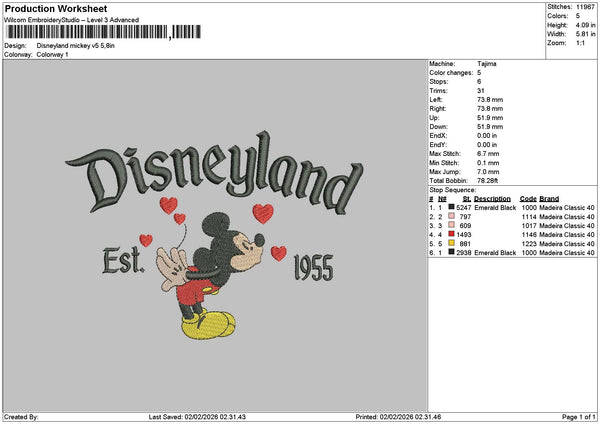
Task: Click the Total Bobbin value '78.28ft'
Action: (x=488, y=181)
